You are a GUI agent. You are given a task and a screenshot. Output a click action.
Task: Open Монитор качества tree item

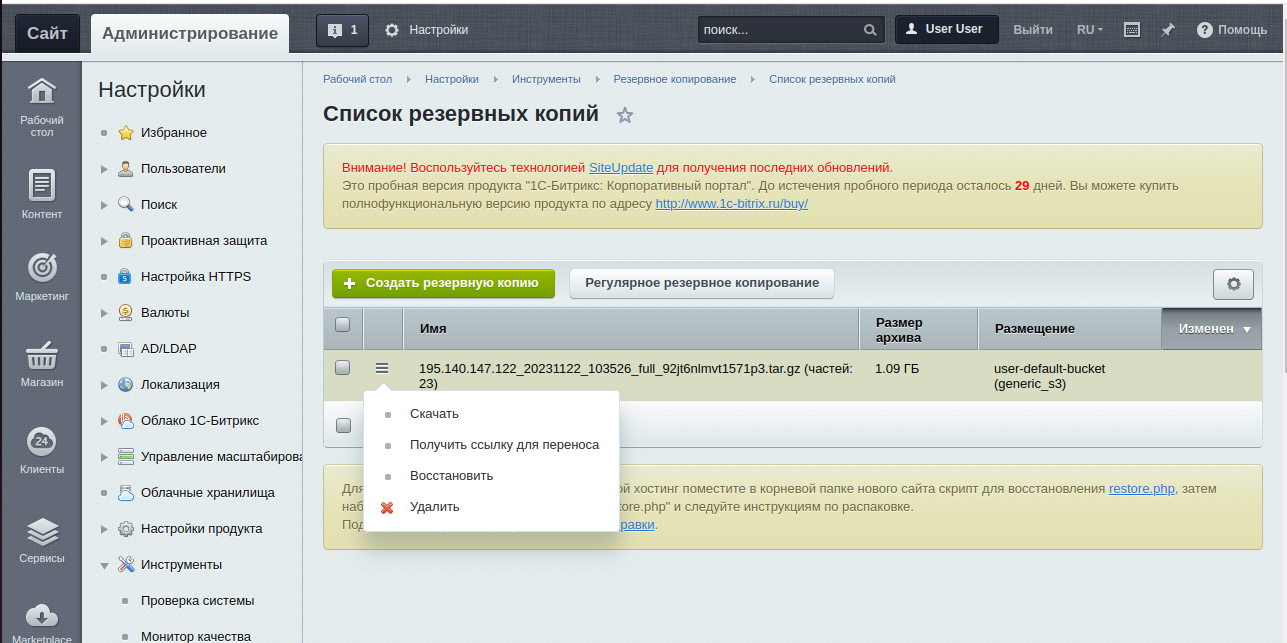click(196, 636)
